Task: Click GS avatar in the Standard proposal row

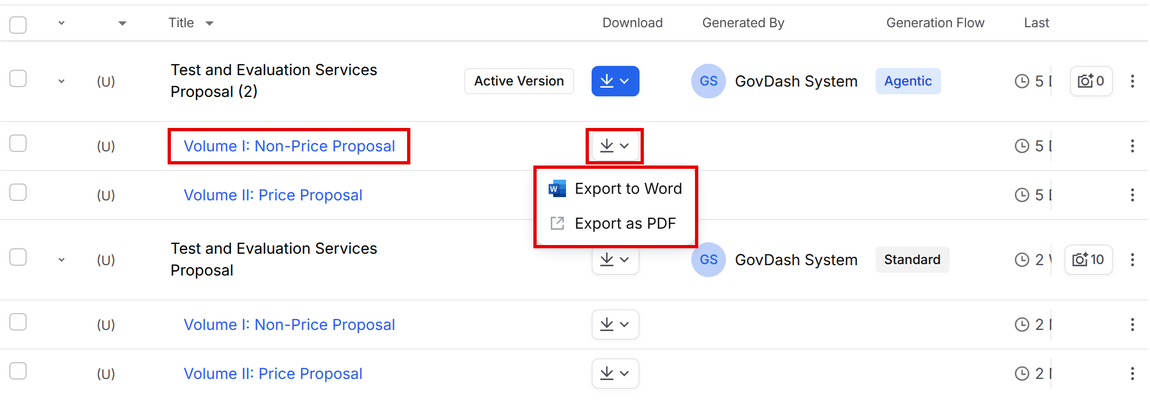Action: [x=708, y=260]
